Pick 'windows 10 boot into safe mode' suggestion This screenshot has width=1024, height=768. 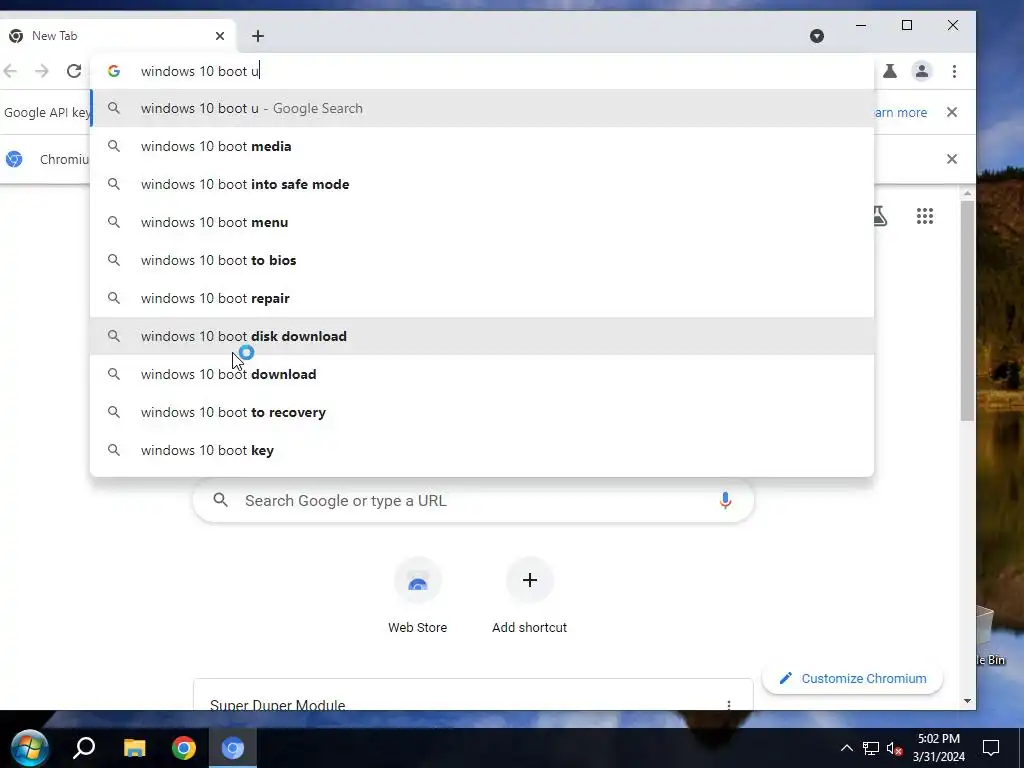pos(482,184)
